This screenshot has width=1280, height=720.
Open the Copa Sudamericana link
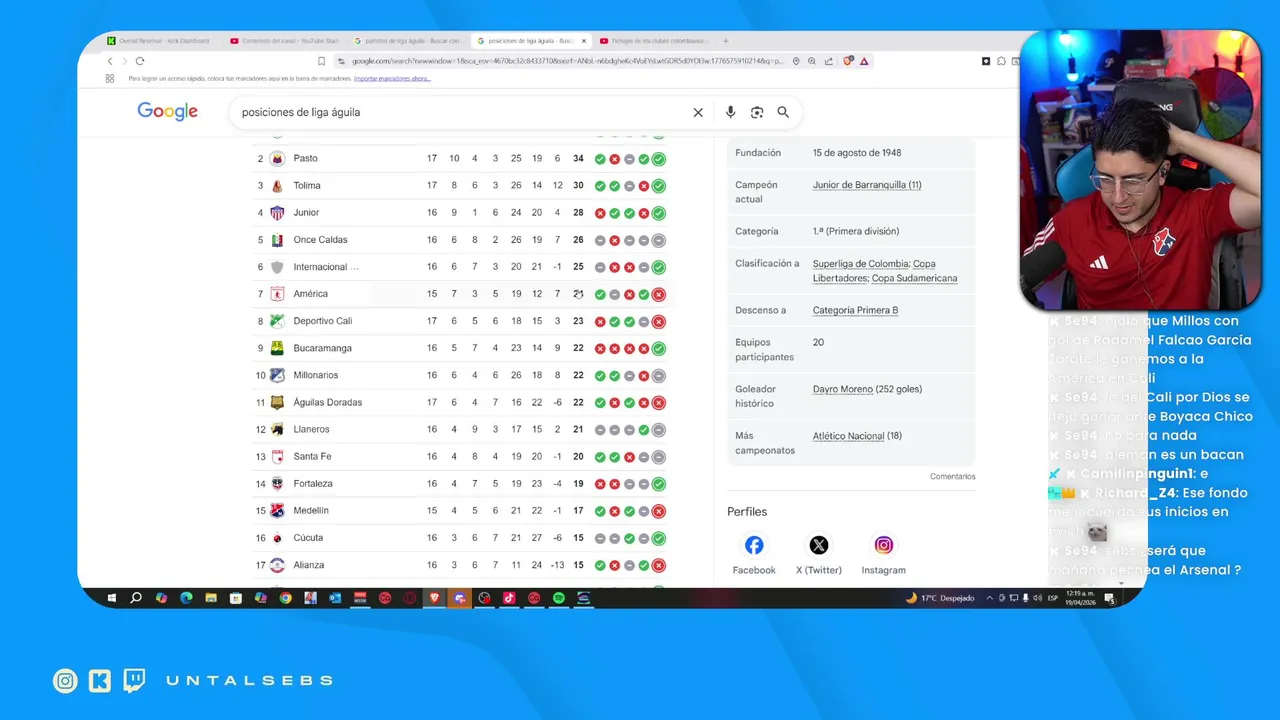coord(914,278)
